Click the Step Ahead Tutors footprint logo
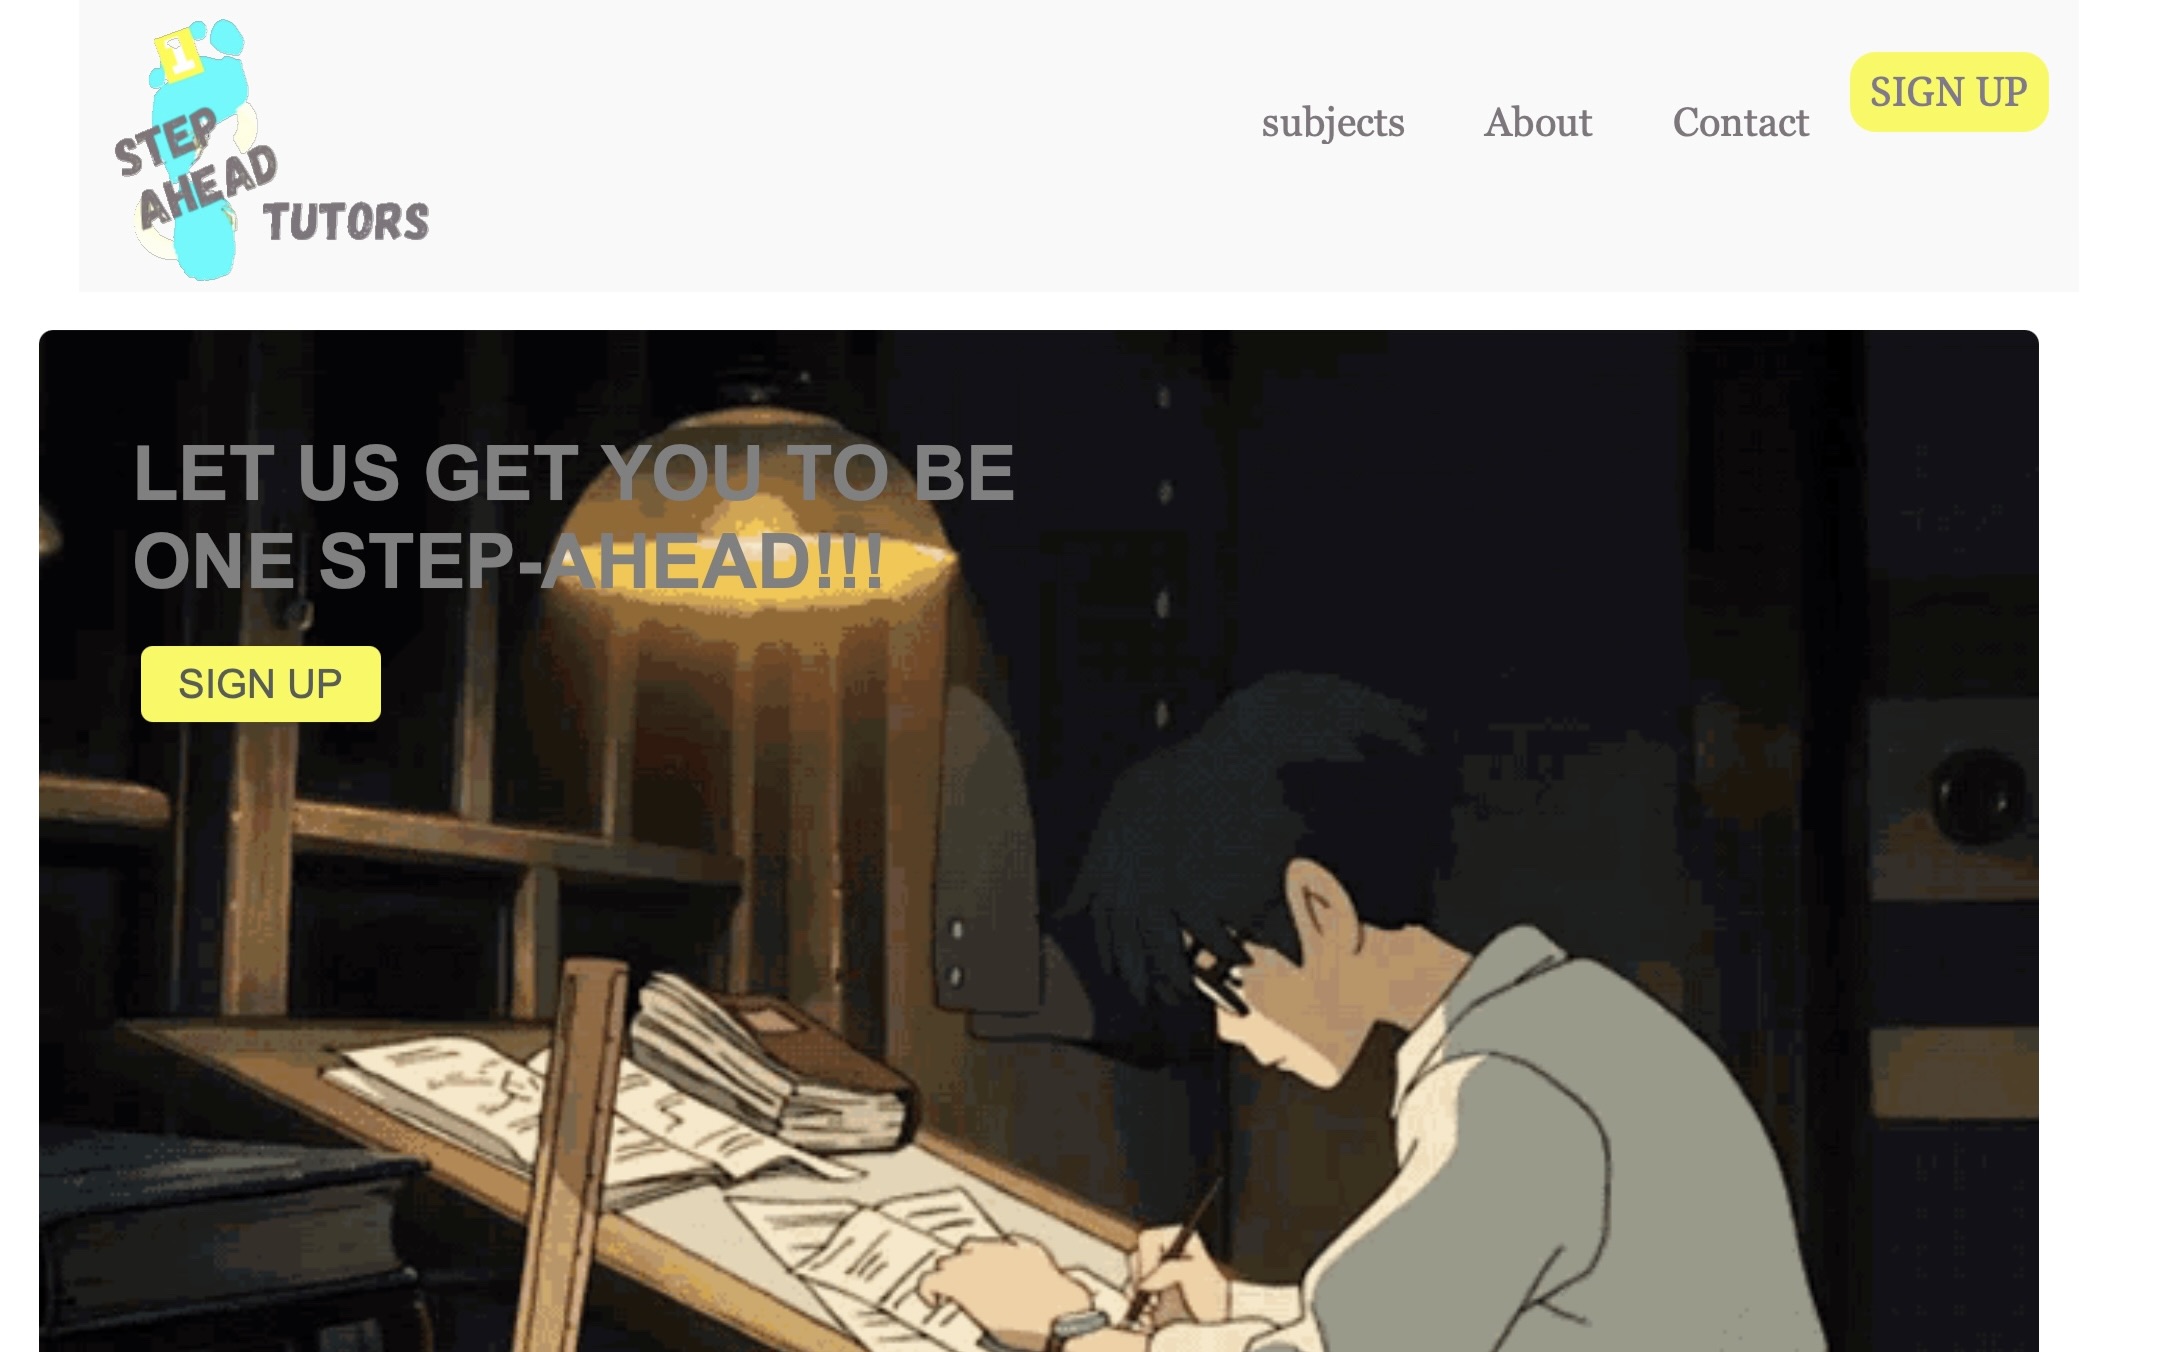 point(271,150)
